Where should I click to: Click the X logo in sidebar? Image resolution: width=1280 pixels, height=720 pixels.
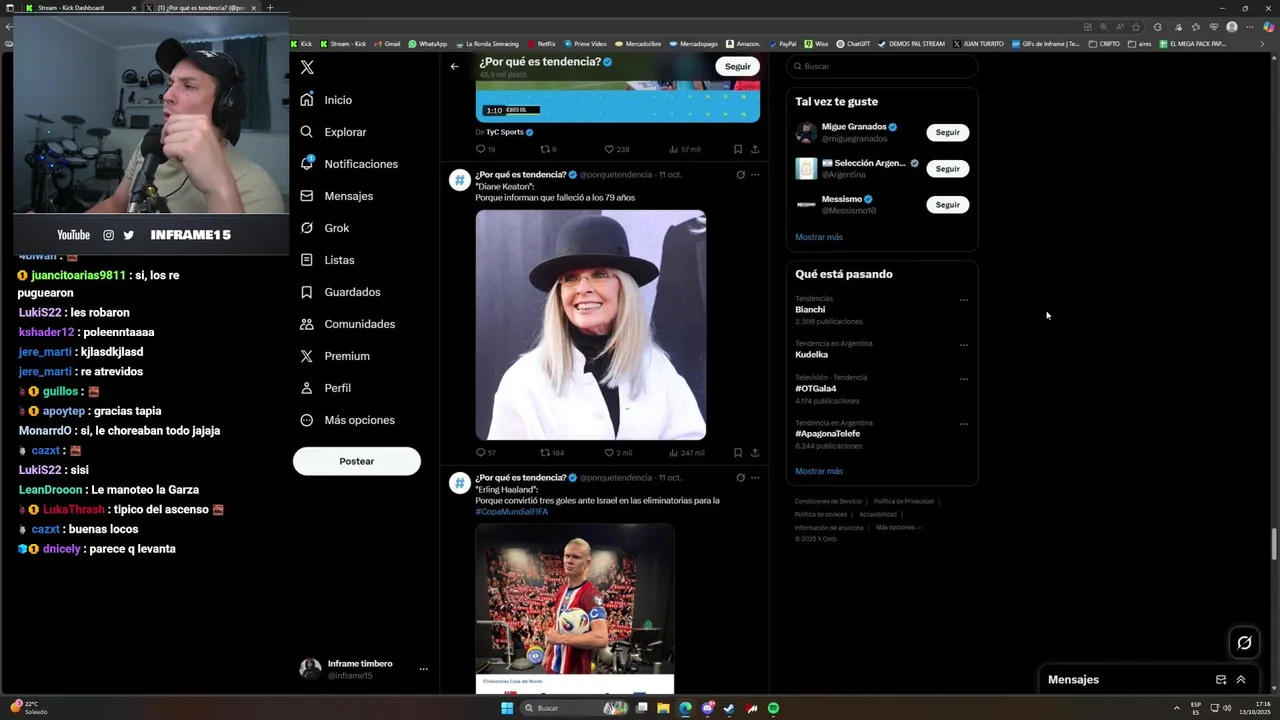pyautogui.click(x=307, y=67)
